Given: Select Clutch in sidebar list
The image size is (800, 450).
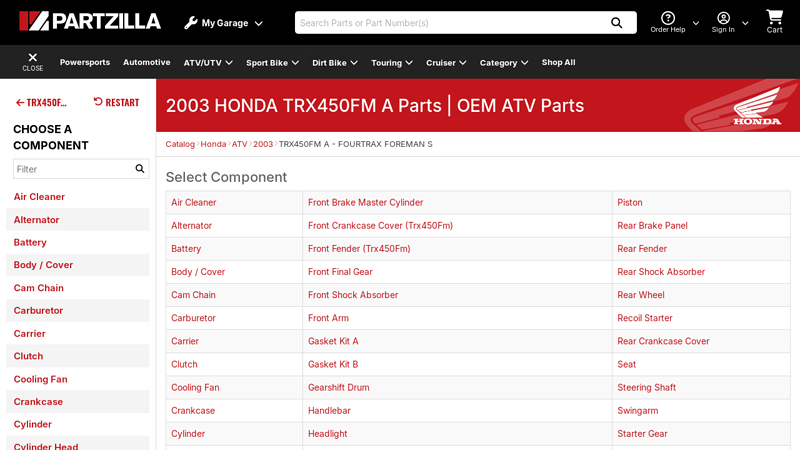Looking at the screenshot, I should pyautogui.click(x=28, y=356).
